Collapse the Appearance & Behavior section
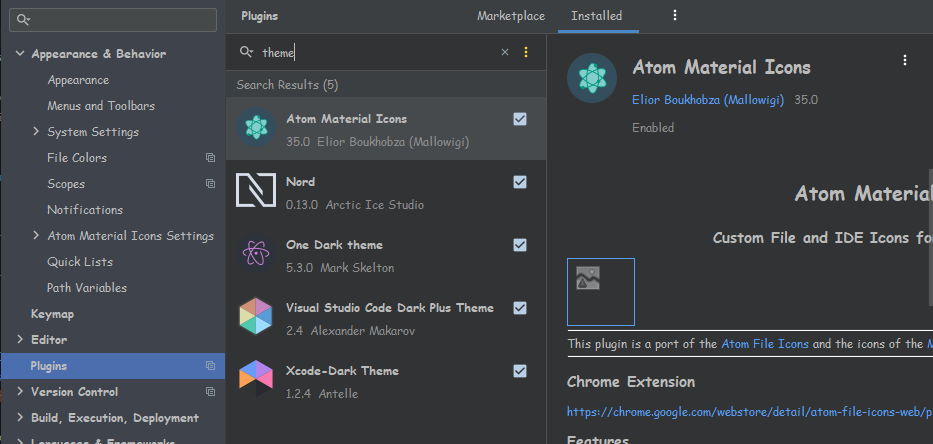This screenshot has width=933, height=444. (20, 54)
